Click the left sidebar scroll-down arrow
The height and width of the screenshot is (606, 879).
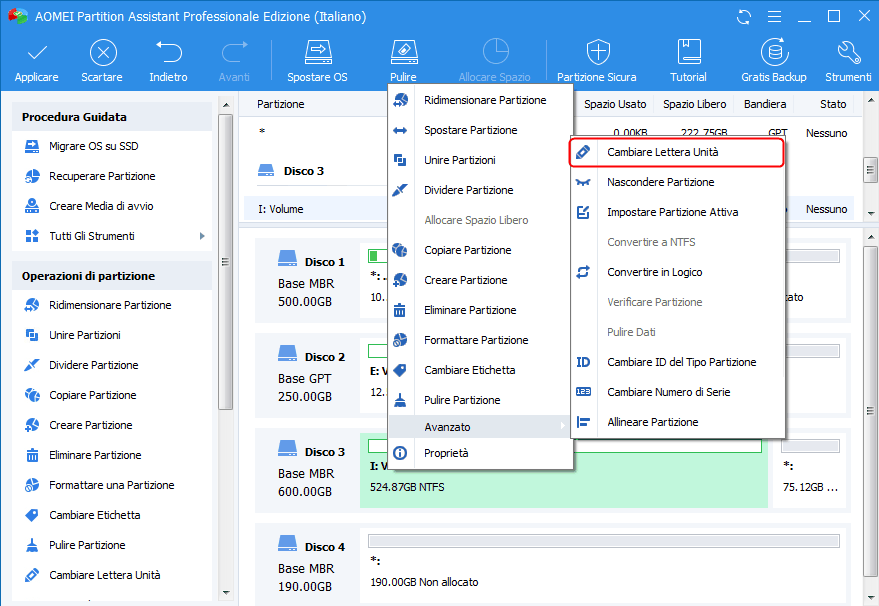click(x=226, y=592)
